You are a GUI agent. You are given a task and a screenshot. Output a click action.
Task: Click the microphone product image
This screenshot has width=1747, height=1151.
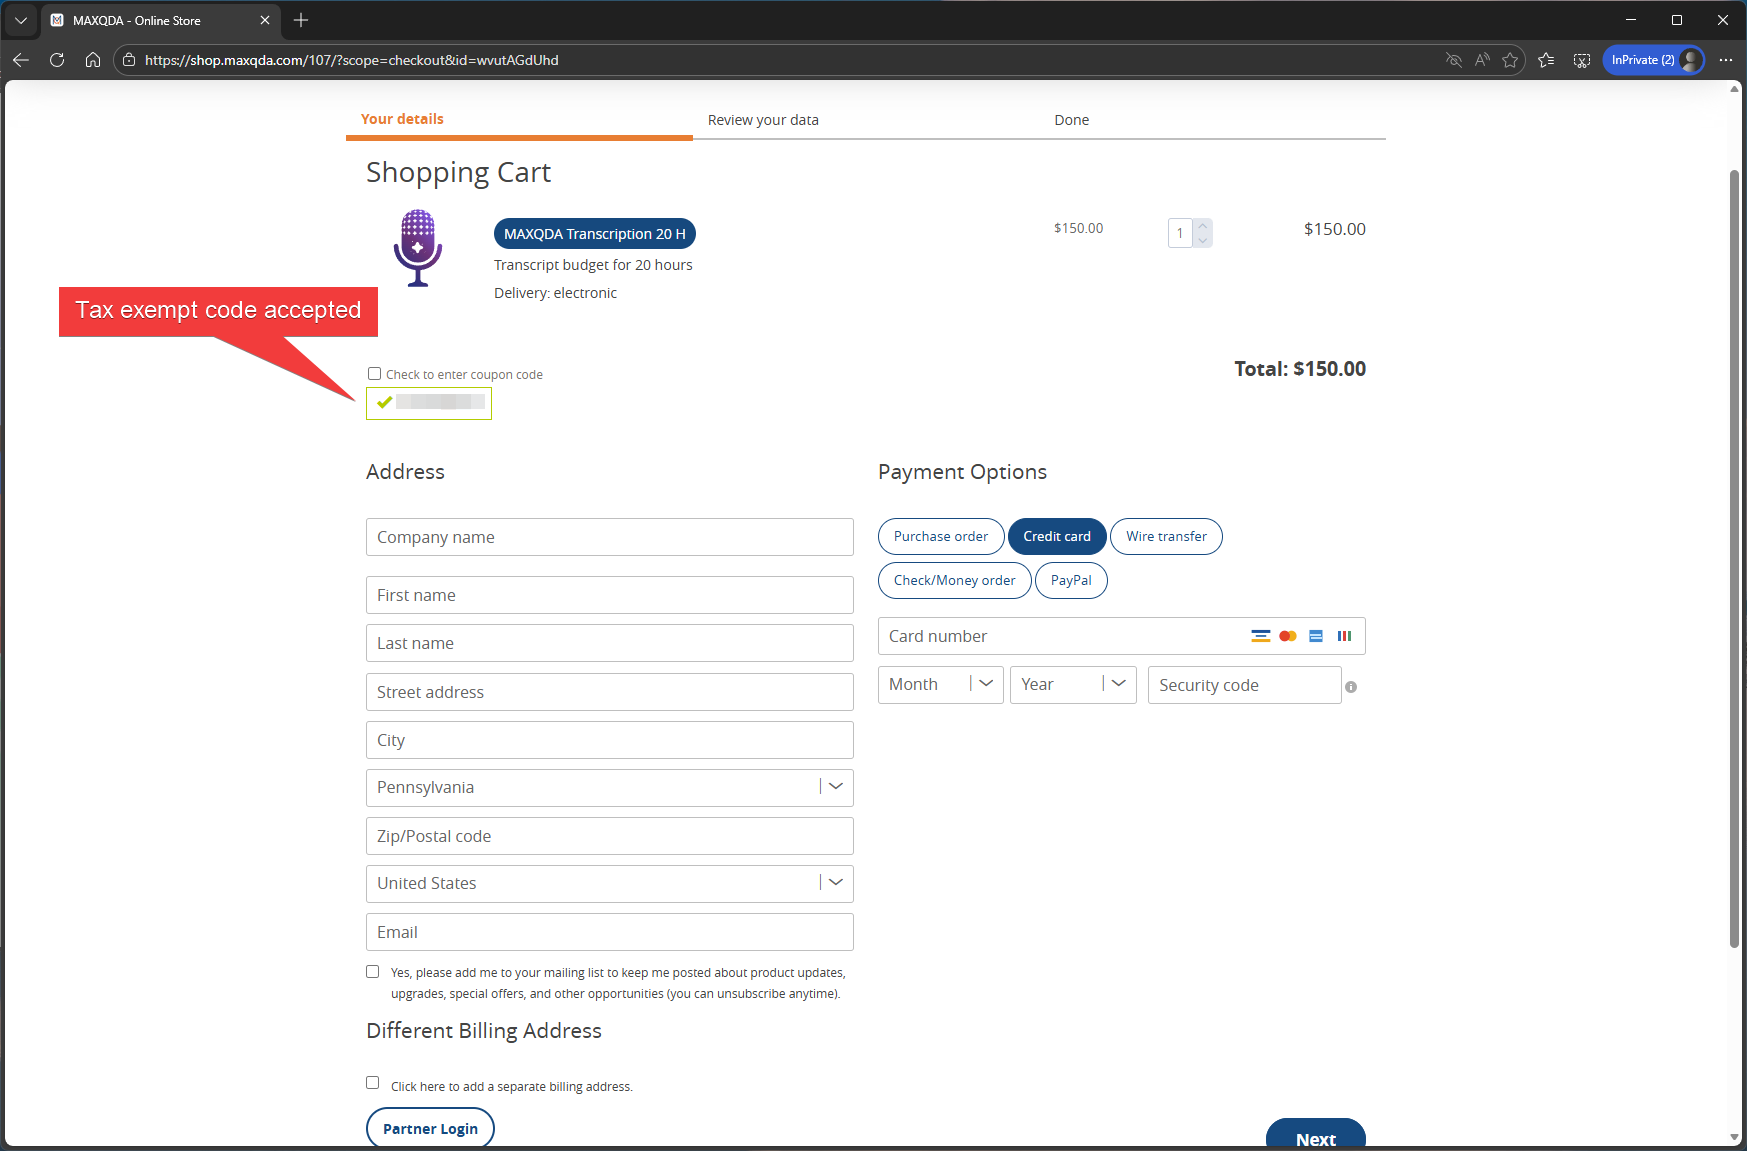418,248
